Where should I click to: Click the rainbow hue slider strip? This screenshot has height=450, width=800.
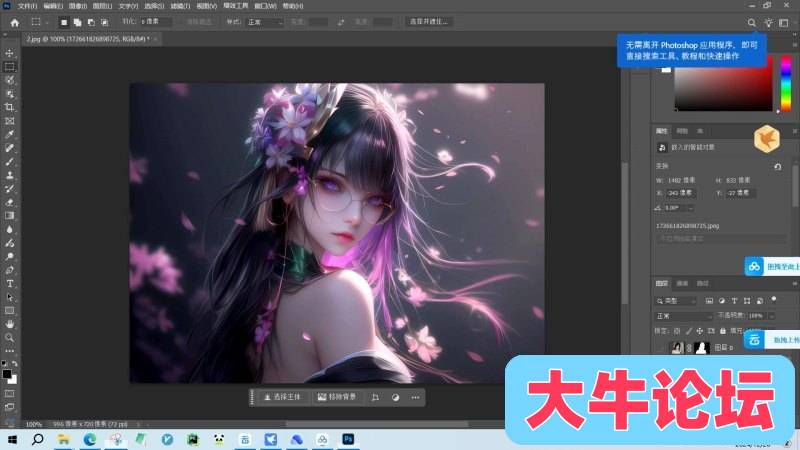tap(786, 84)
